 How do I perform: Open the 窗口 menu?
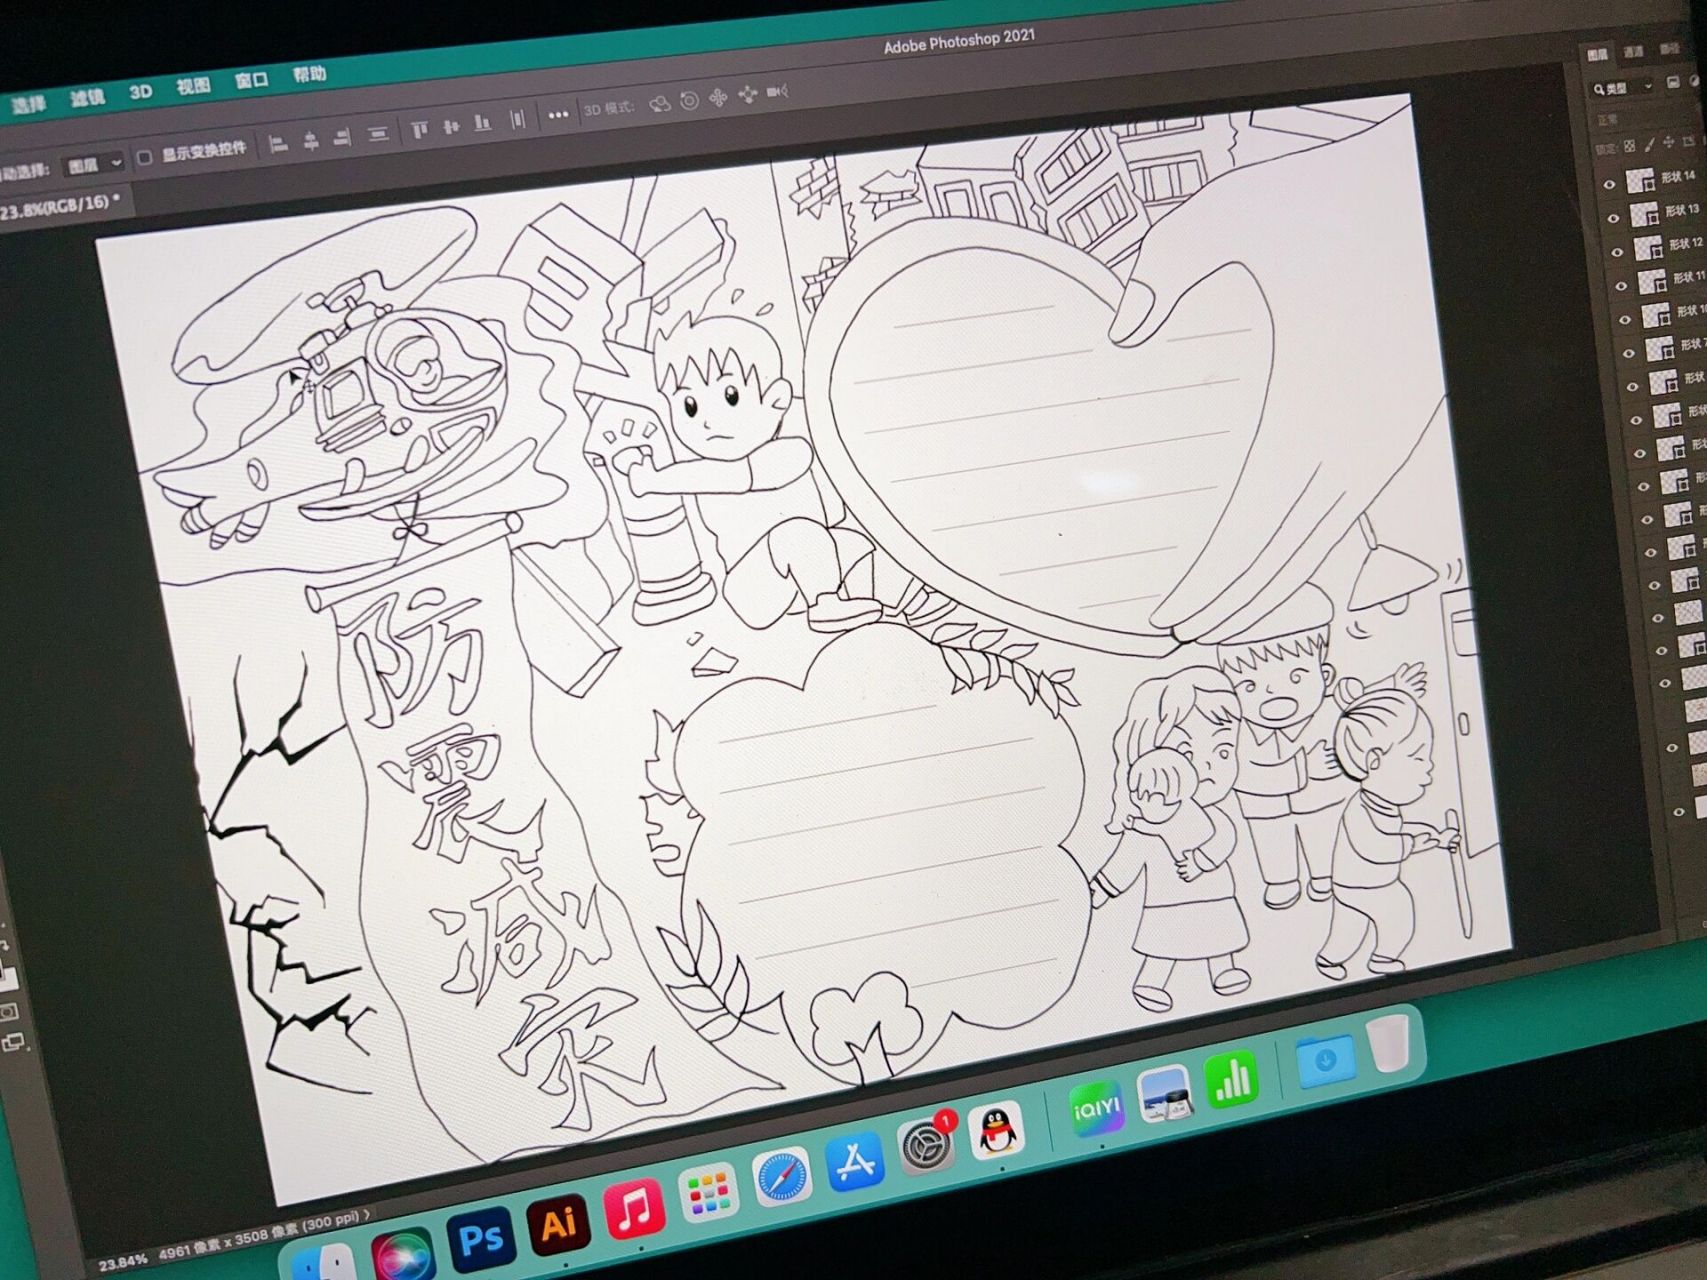251,80
